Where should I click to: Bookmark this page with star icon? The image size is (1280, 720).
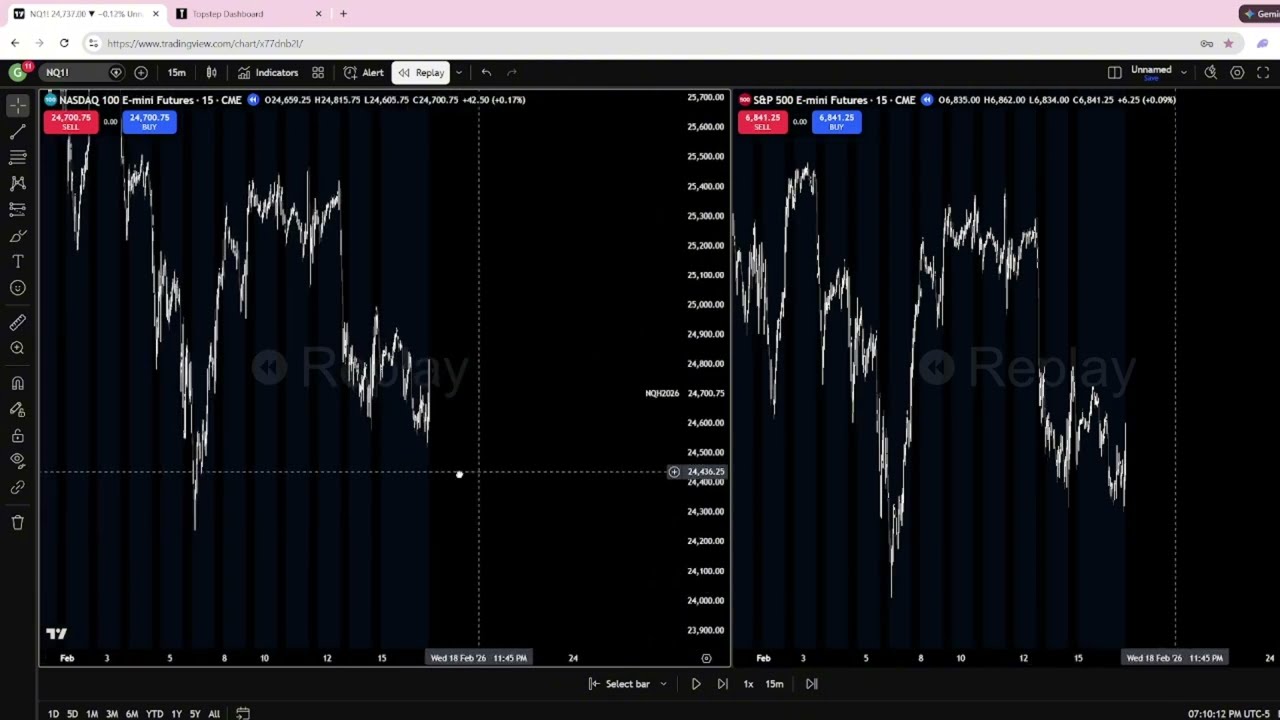click(1228, 43)
